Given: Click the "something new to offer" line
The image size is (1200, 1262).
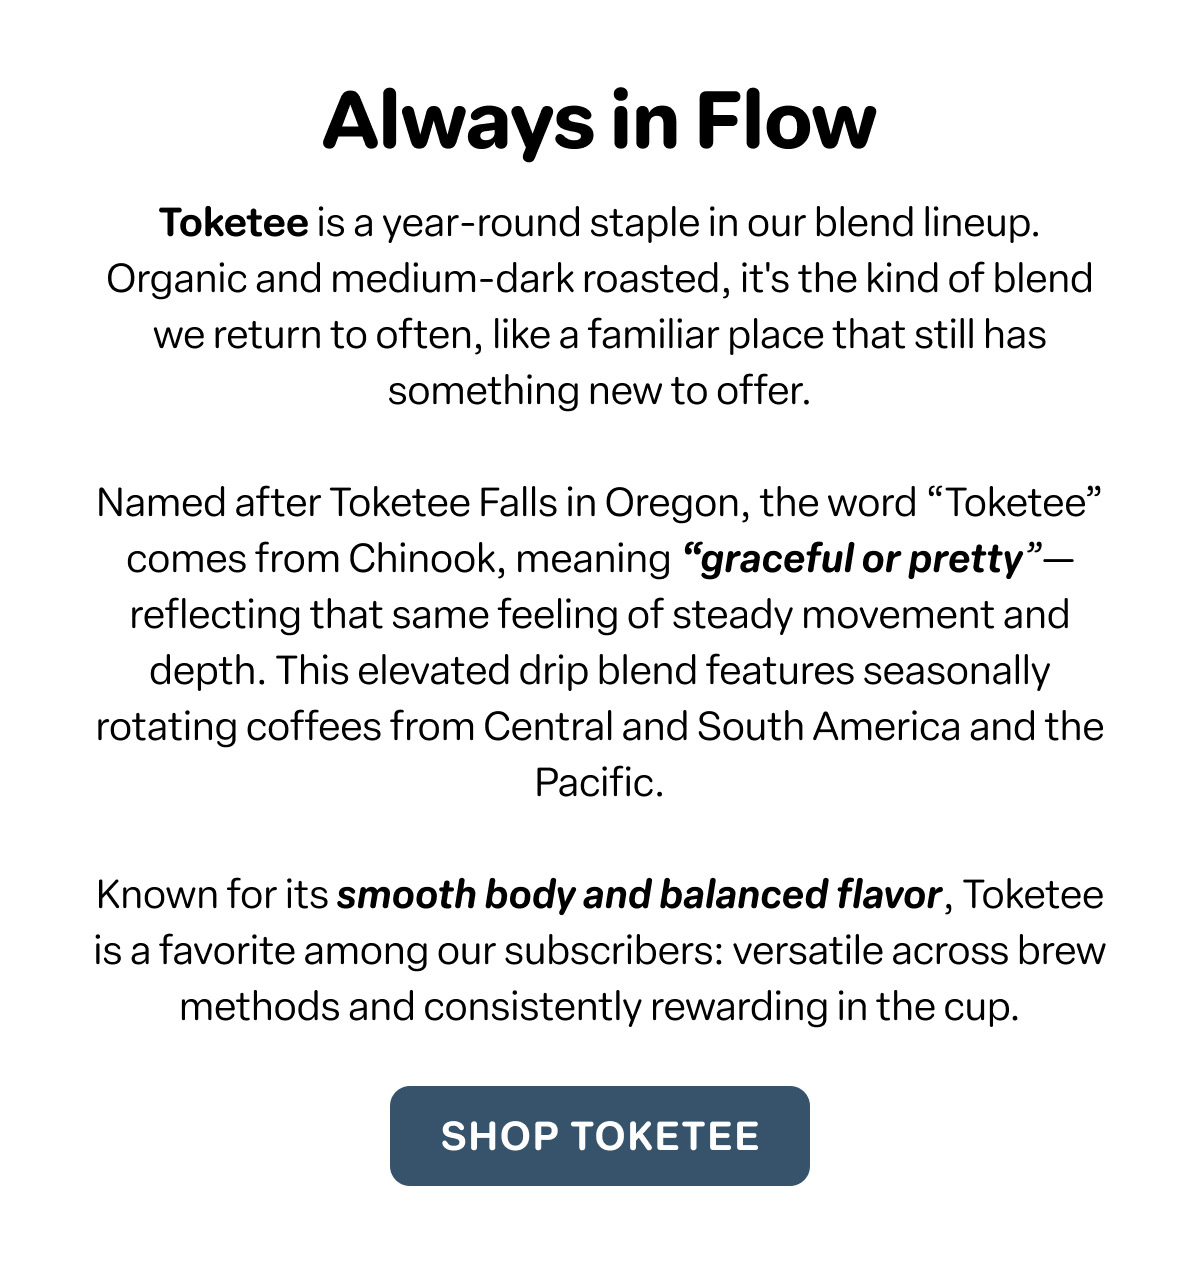Looking at the screenshot, I should coord(599,391).
